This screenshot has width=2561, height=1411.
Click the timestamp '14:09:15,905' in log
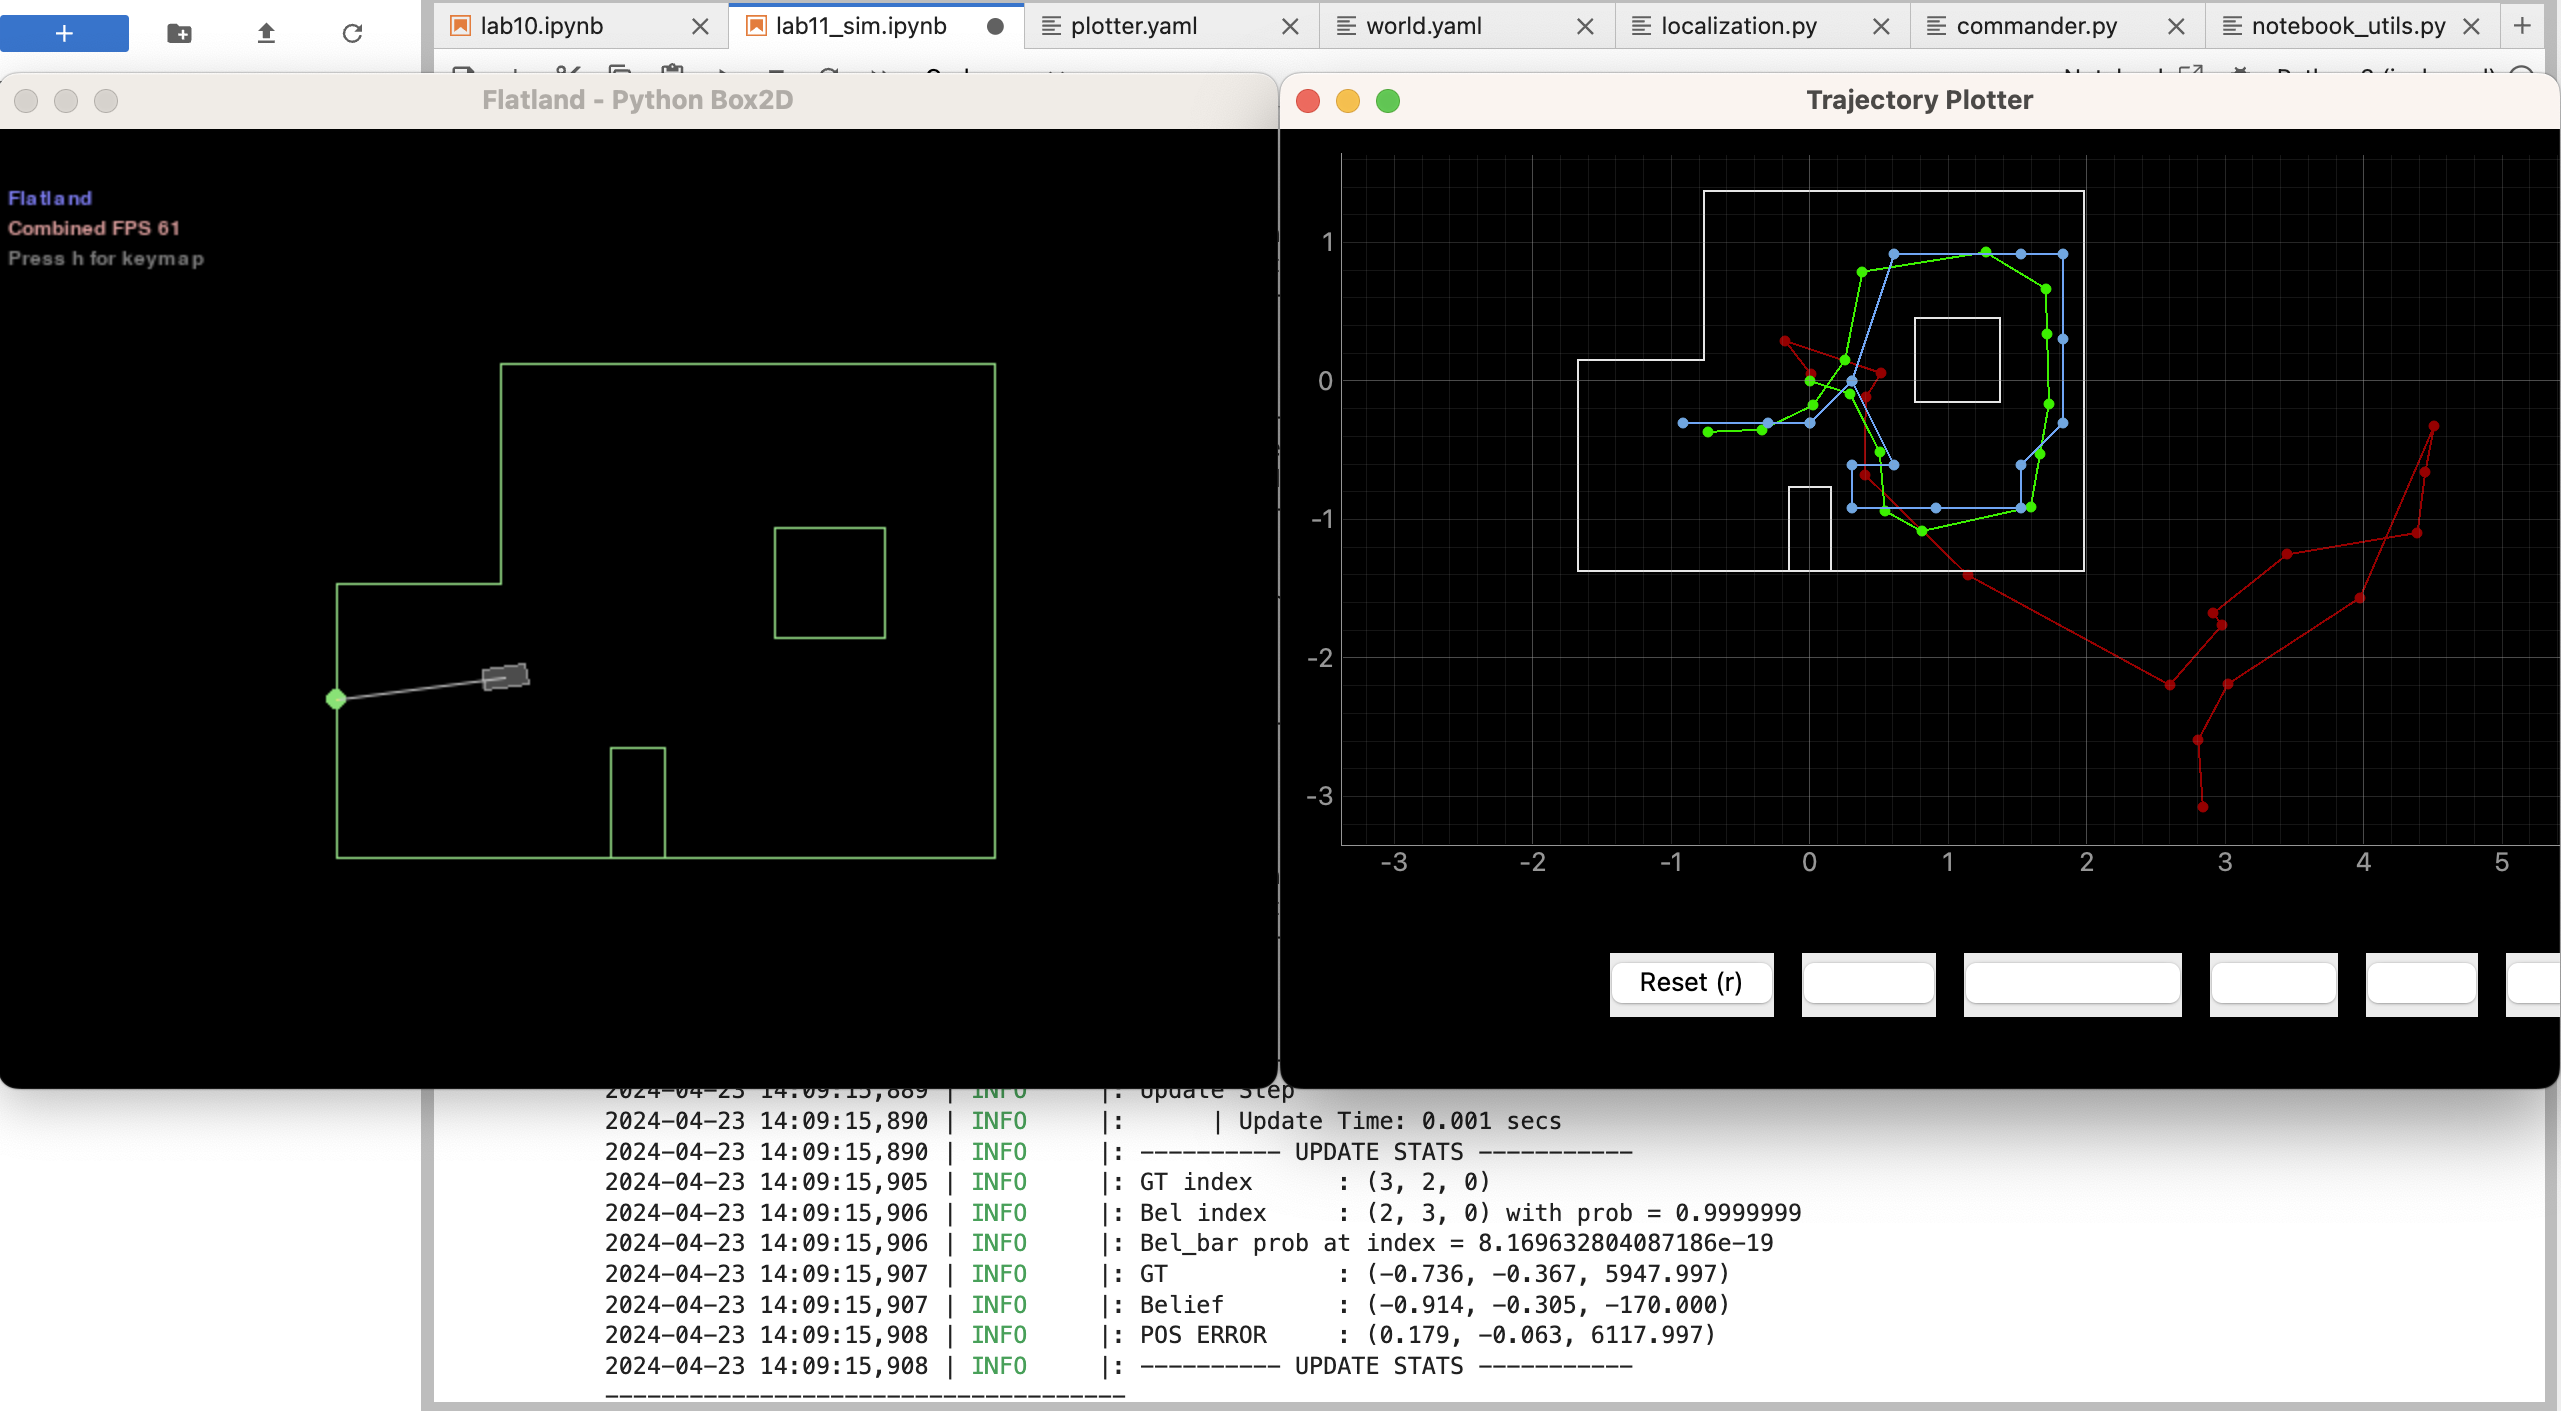click(843, 1182)
